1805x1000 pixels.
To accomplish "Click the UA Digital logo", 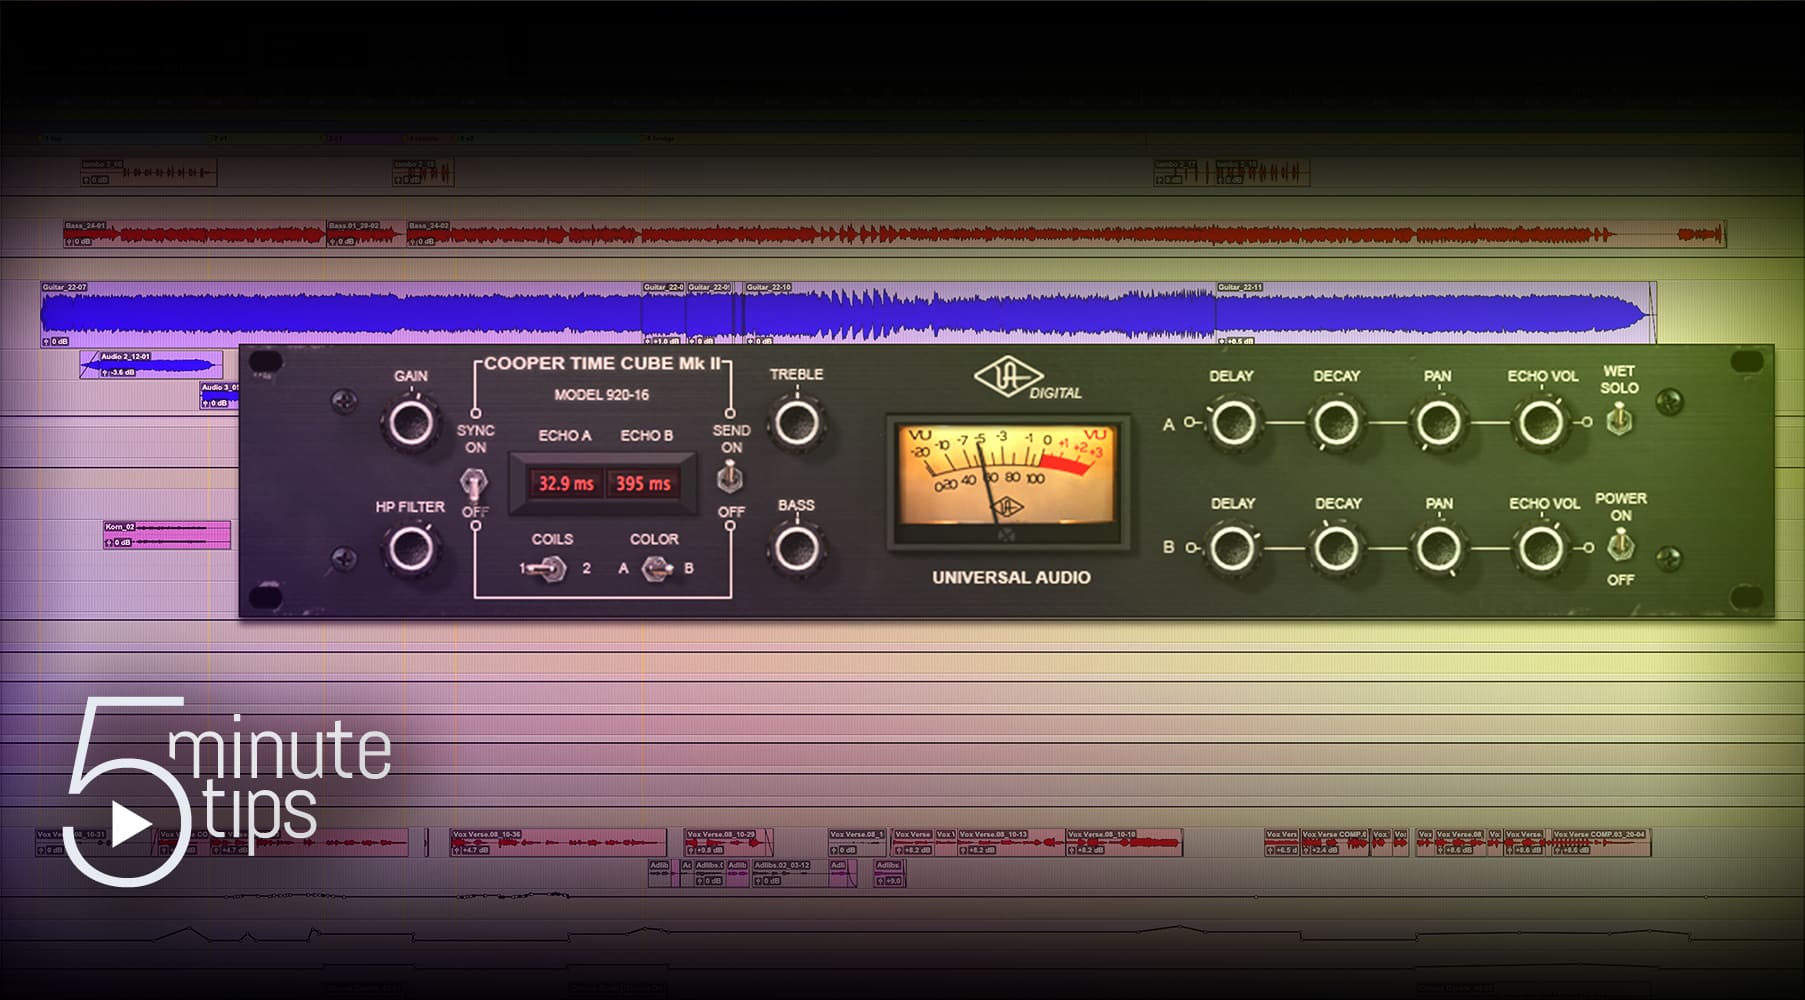I will pyautogui.click(x=1027, y=380).
